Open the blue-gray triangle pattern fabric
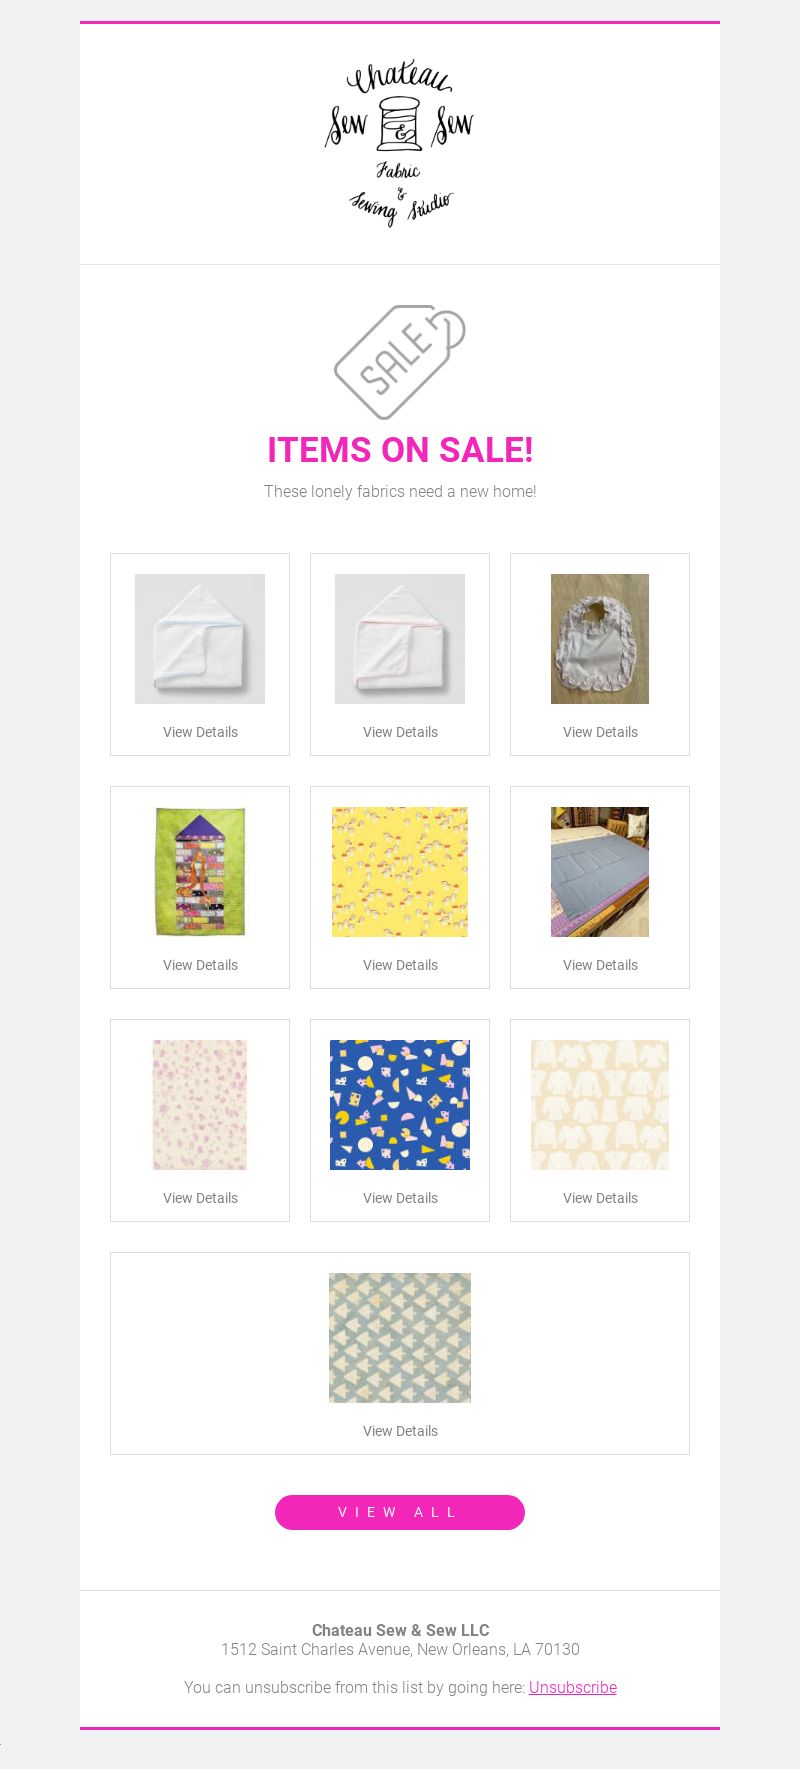This screenshot has width=800, height=1769. pos(400,1338)
